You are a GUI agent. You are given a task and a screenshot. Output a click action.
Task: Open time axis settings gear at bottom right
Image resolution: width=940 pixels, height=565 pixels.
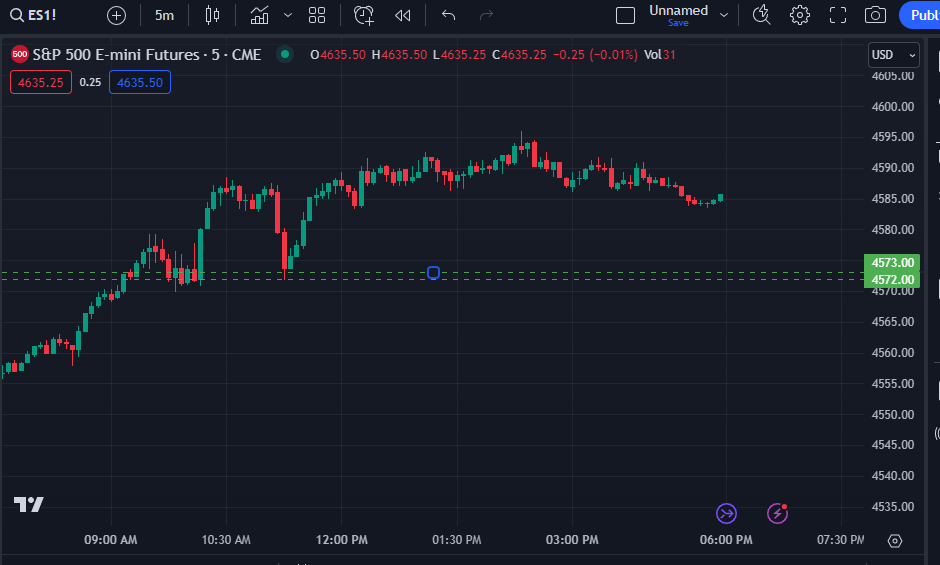pos(894,541)
